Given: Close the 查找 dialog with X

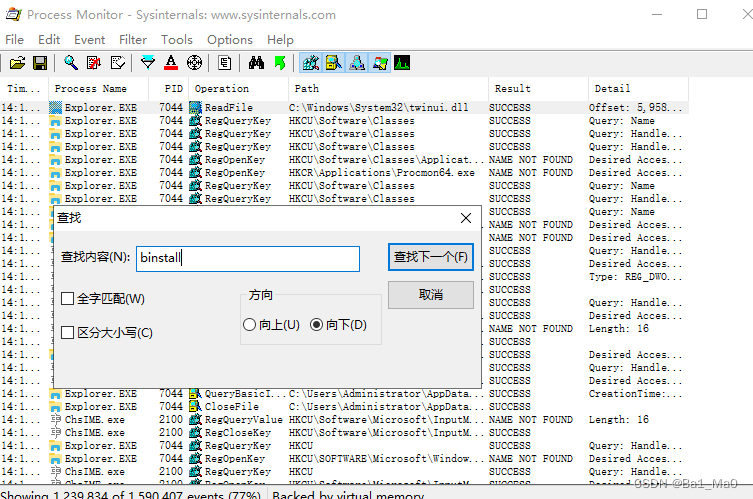Looking at the screenshot, I should coord(465,218).
